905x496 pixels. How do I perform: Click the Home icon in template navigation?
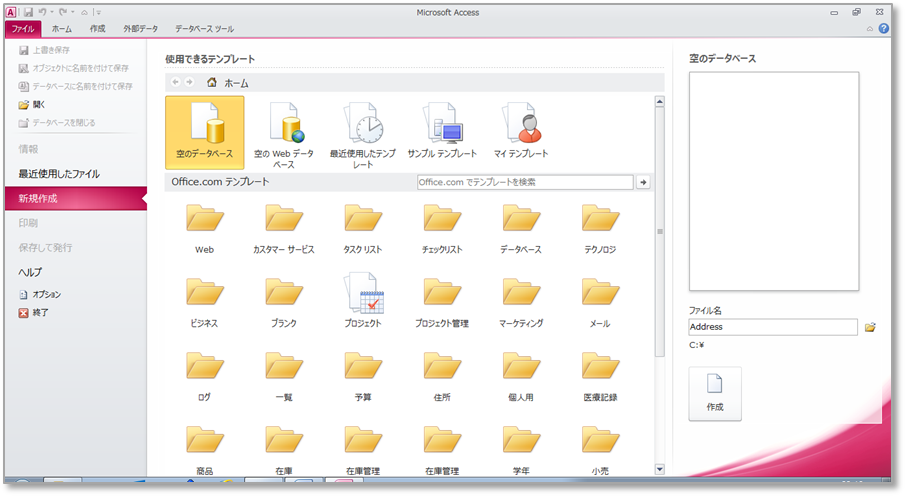pos(212,83)
